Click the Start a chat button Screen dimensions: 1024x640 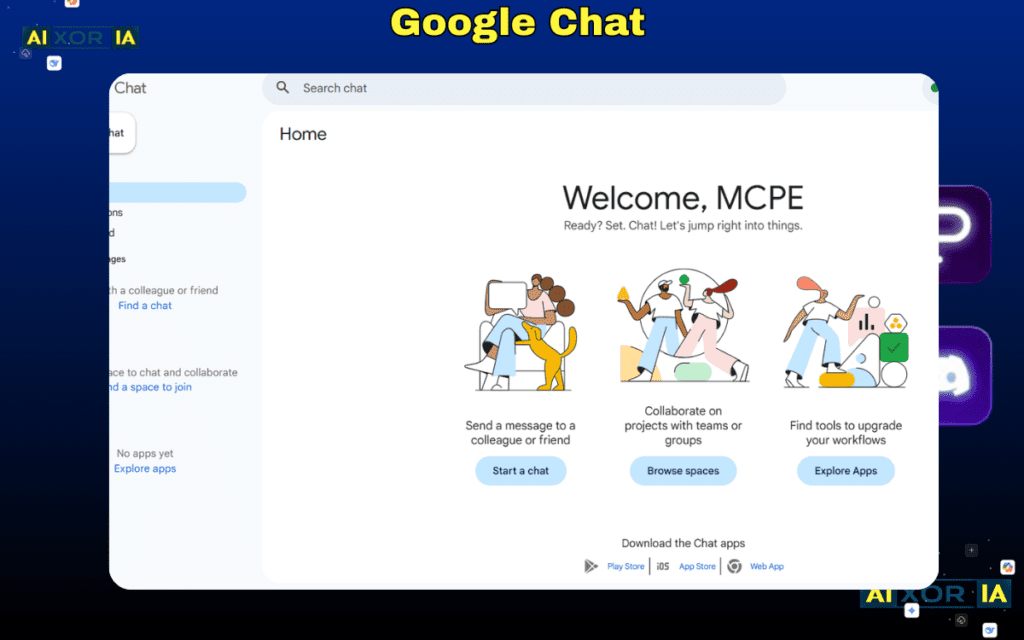(521, 471)
